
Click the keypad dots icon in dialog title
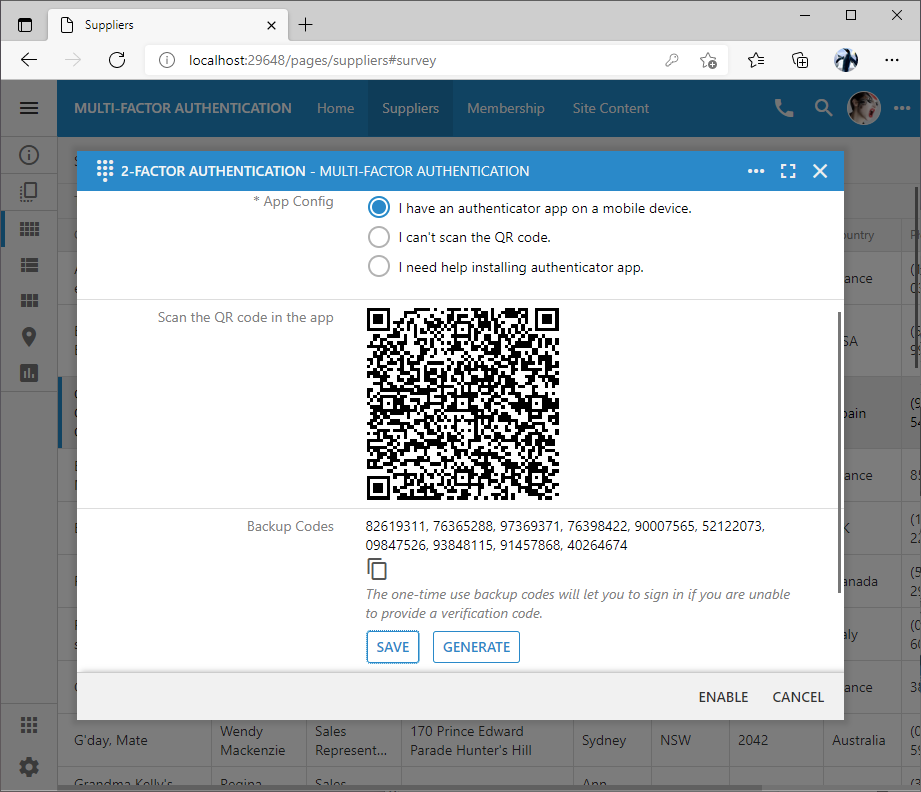pyautogui.click(x=105, y=171)
